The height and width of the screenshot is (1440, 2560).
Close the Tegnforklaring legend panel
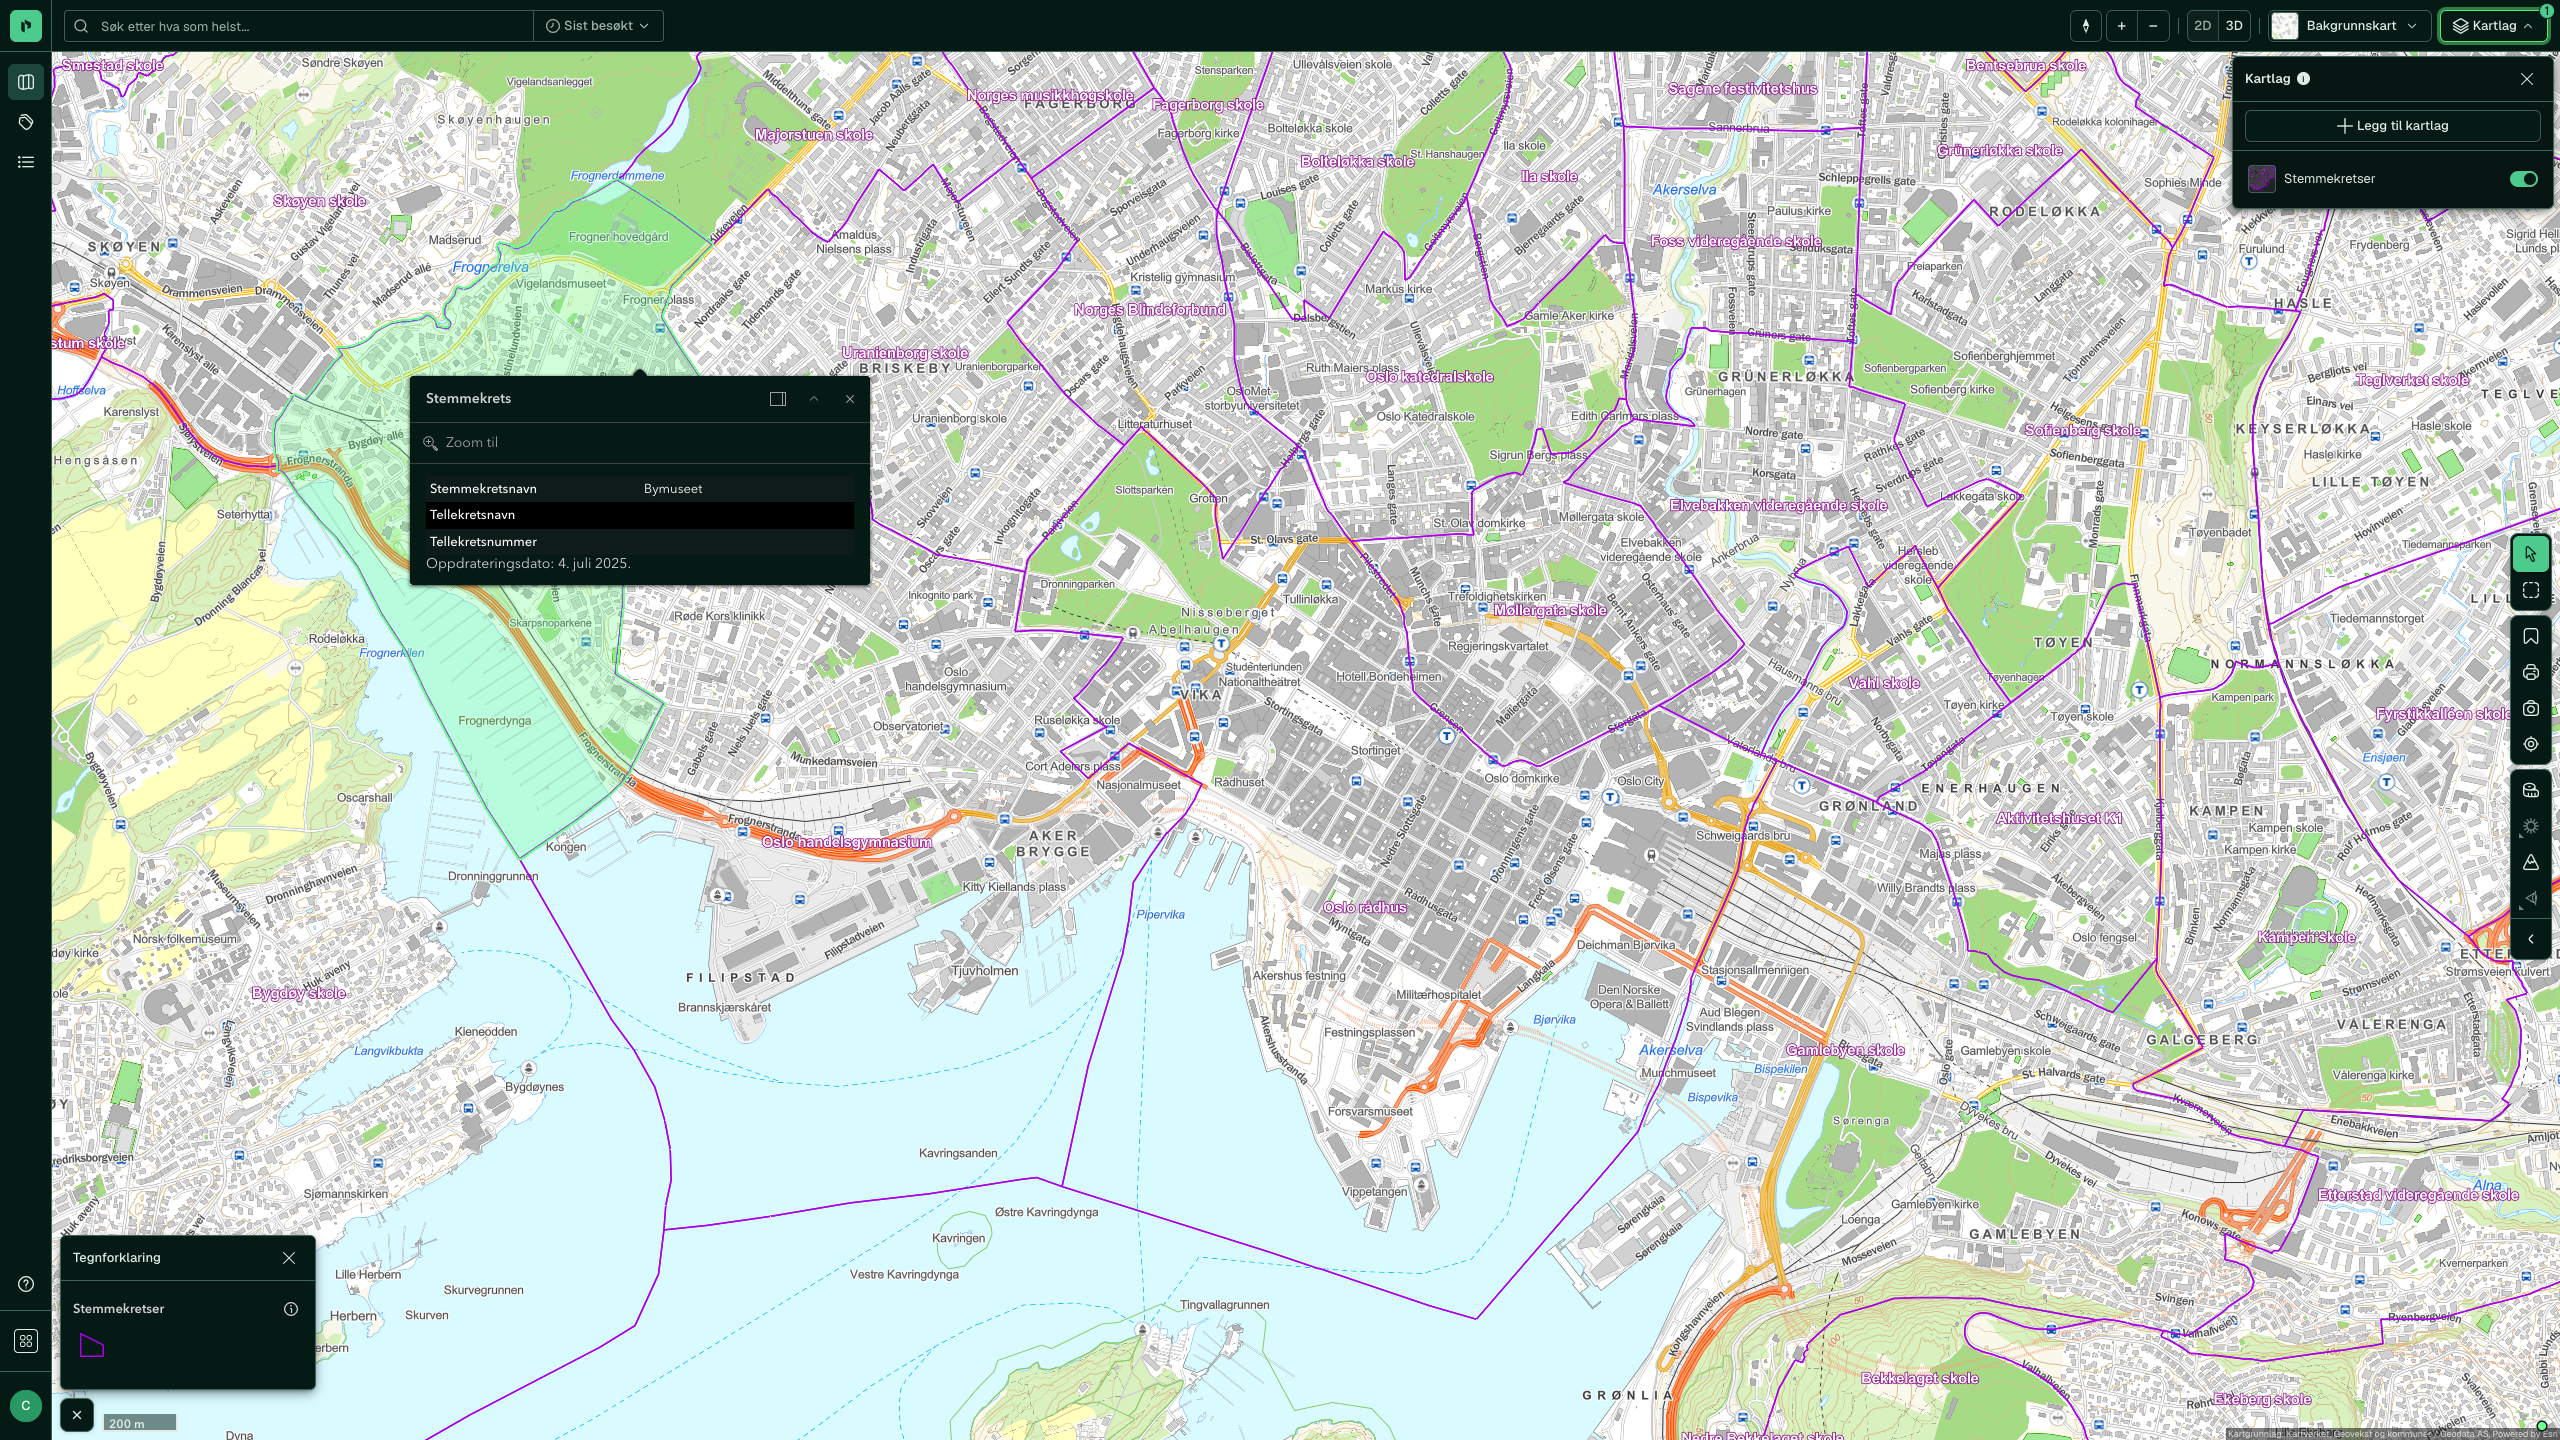[289, 1258]
